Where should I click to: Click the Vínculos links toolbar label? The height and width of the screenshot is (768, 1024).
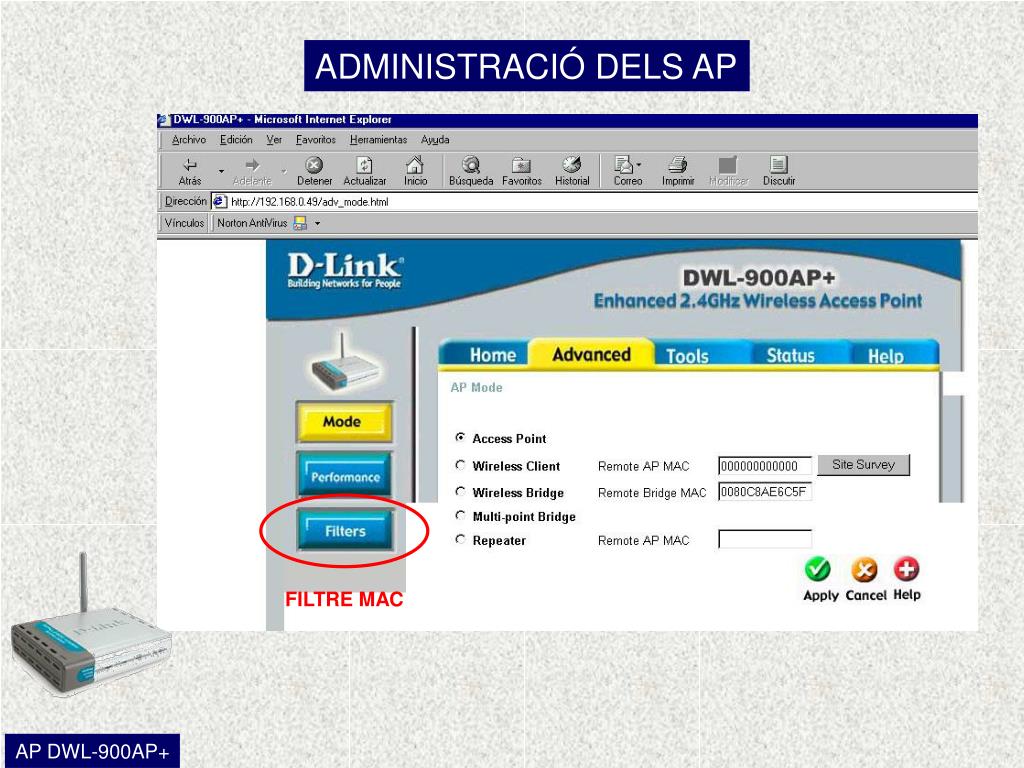point(184,223)
